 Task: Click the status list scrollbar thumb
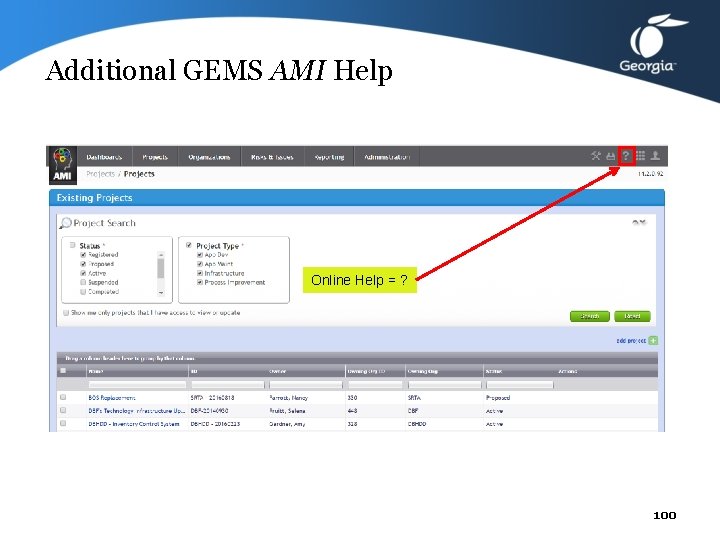click(x=161, y=268)
